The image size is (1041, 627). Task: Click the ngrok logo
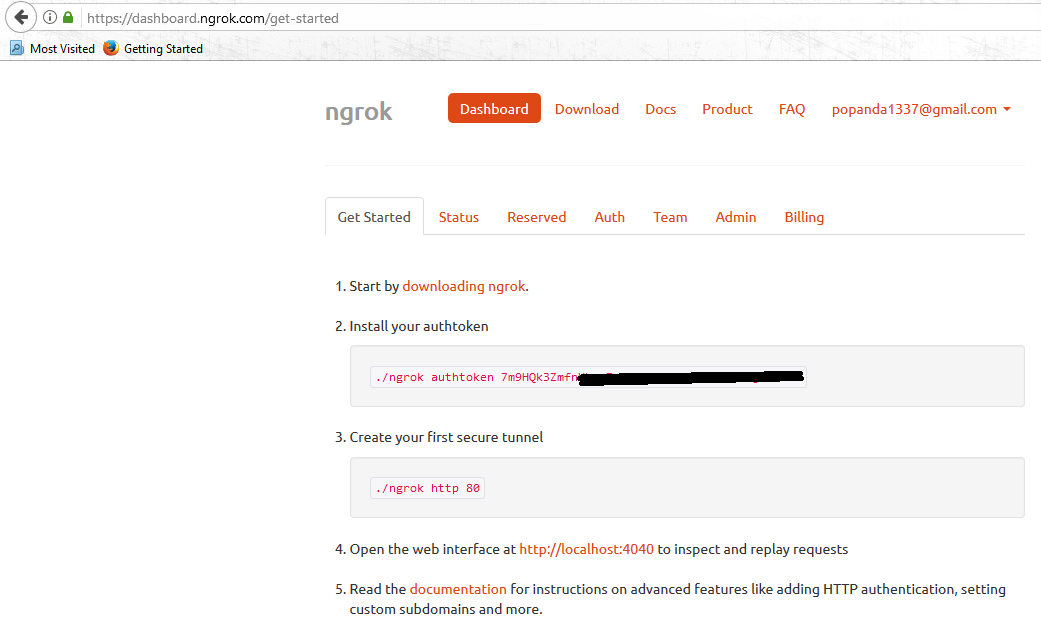coord(359,111)
